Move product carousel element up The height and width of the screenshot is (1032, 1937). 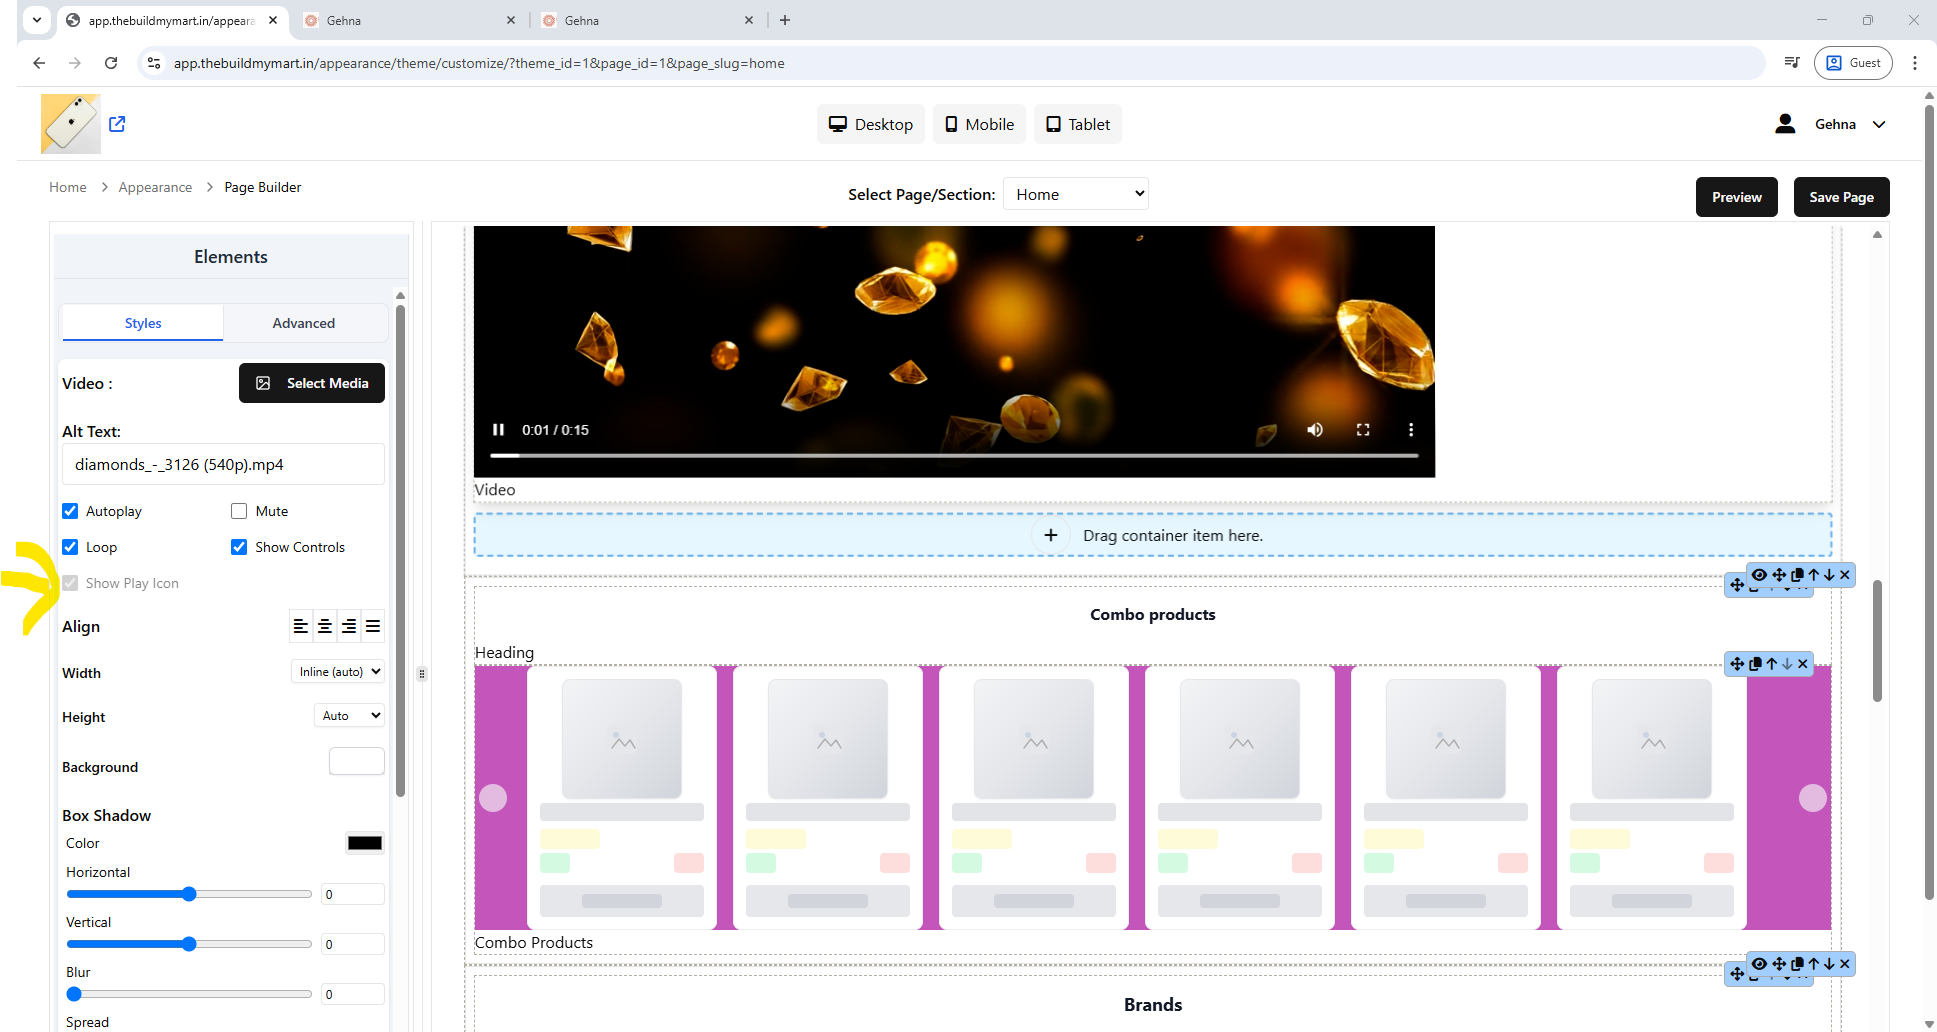tap(1771, 664)
